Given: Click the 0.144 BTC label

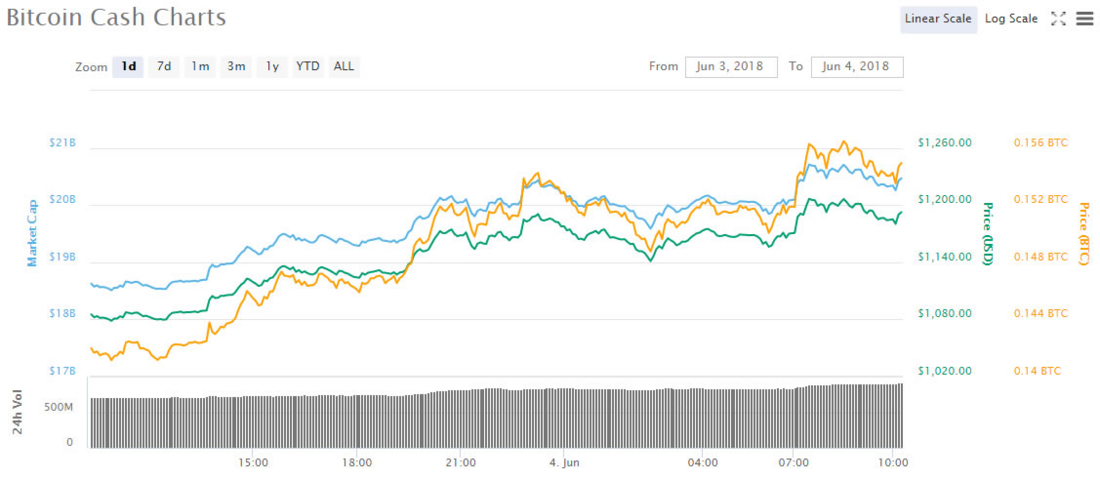Looking at the screenshot, I should pyautogui.click(x=1040, y=314).
